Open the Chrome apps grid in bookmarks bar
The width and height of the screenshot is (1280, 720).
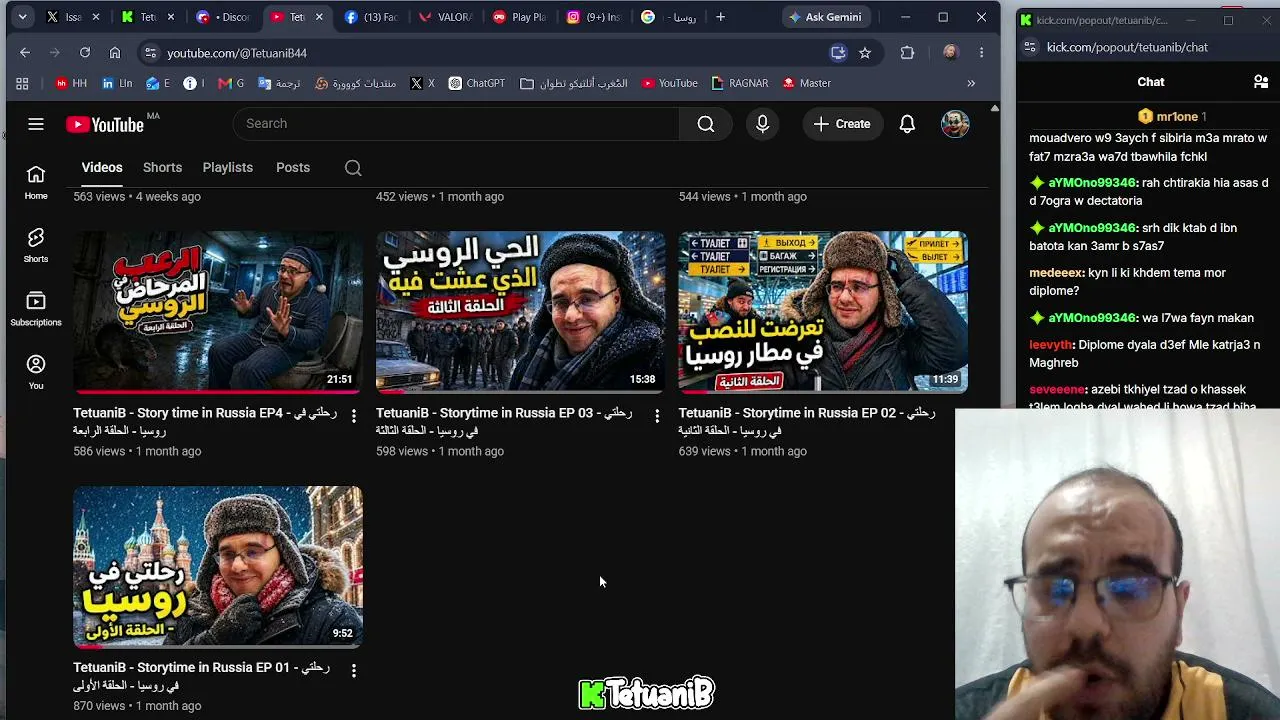(22, 83)
